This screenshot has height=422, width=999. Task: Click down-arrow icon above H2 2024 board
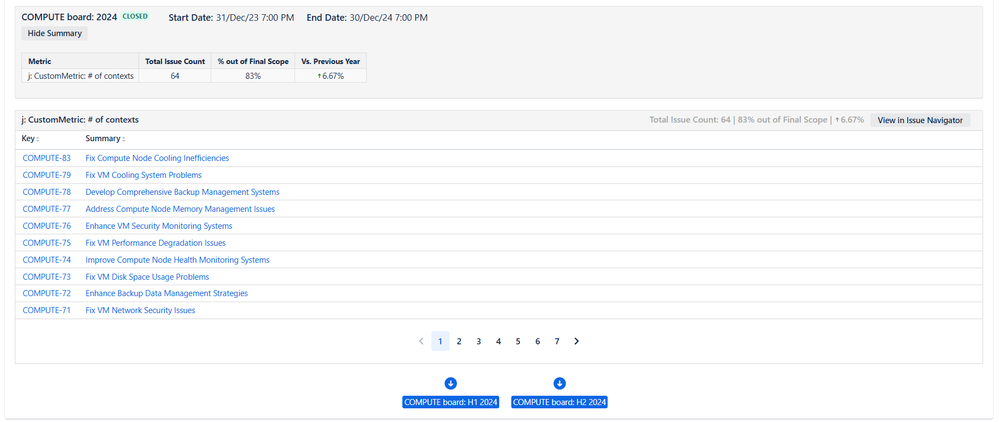[559, 383]
